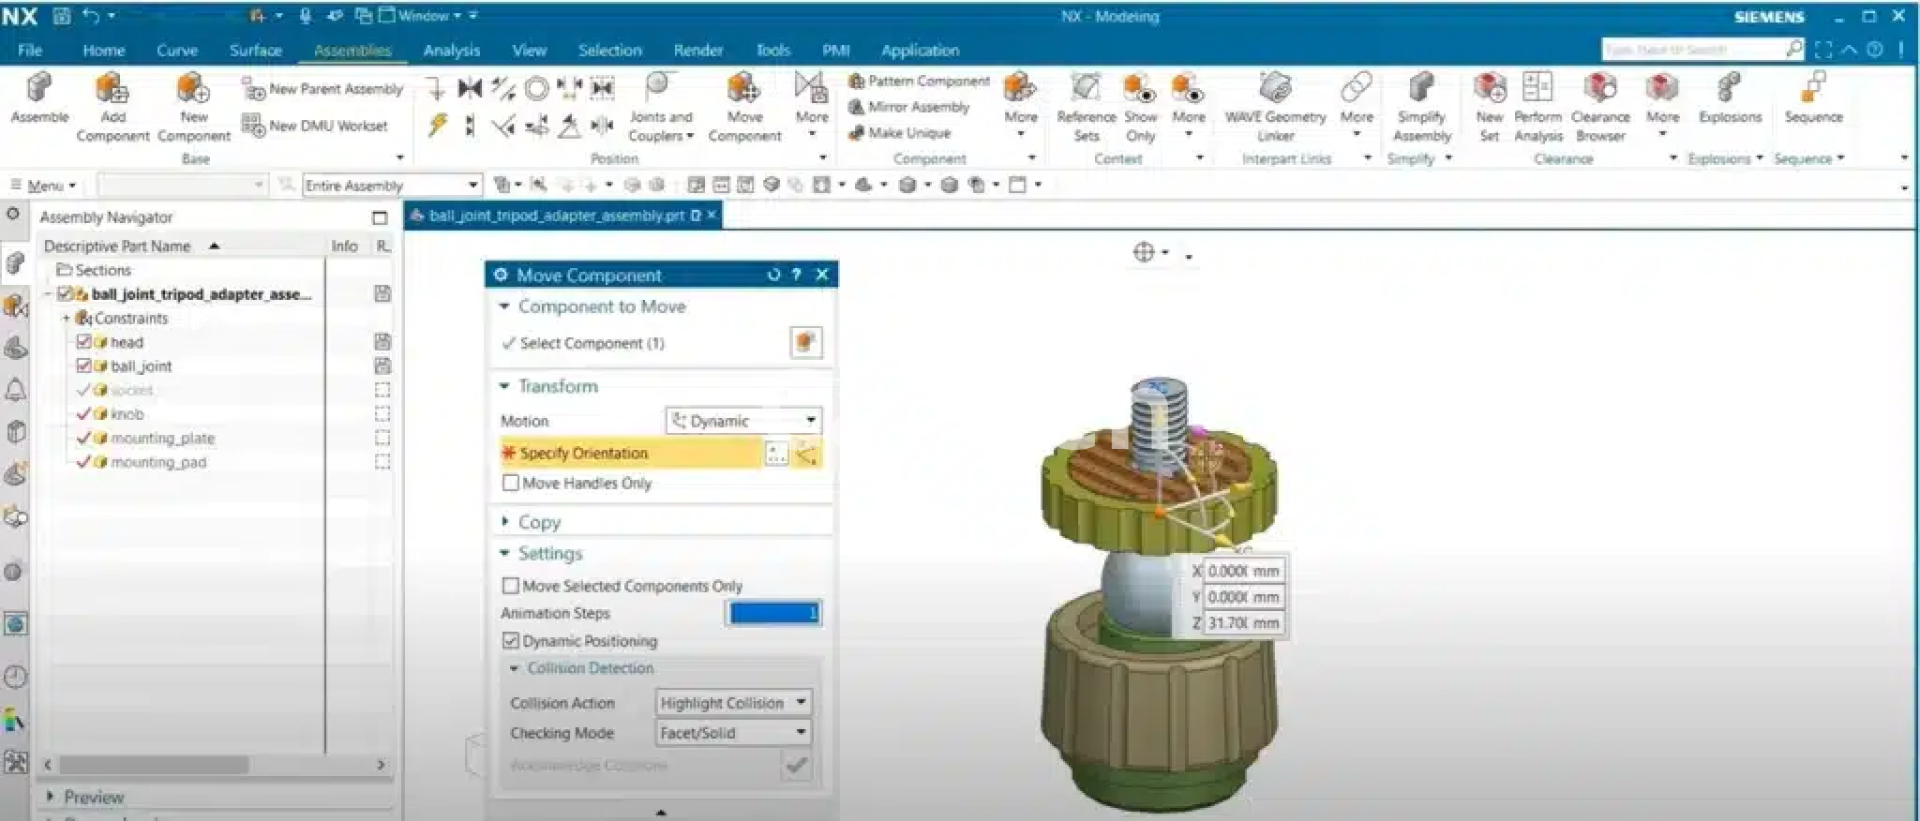Click the Assemble icon in the ribbon
The width and height of the screenshot is (1920, 821).
(x=39, y=90)
